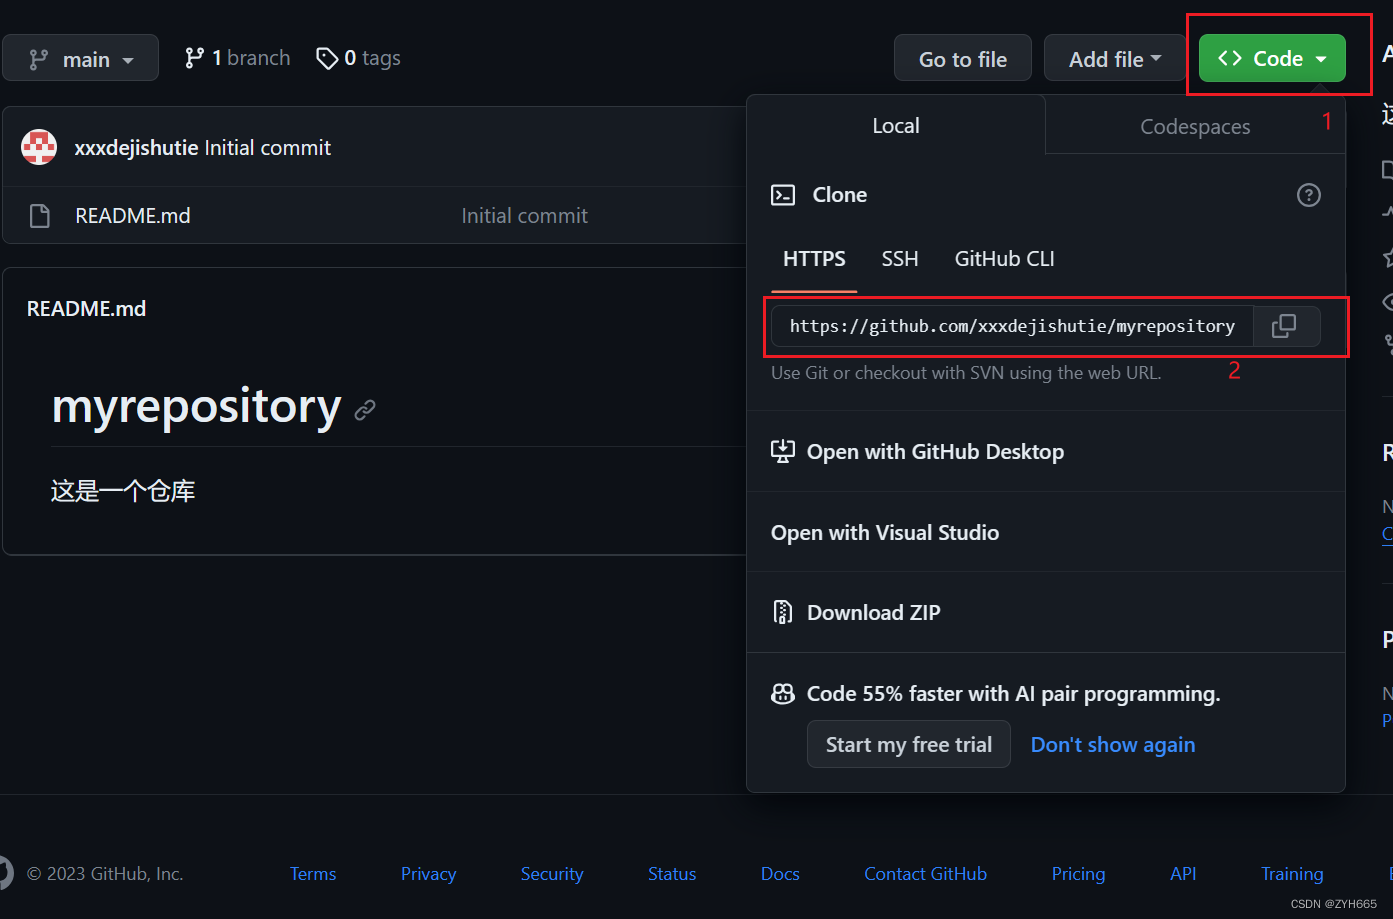Image resolution: width=1393 pixels, height=919 pixels.
Task: Open the Pricing footer link
Action: pyautogui.click(x=1078, y=874)
